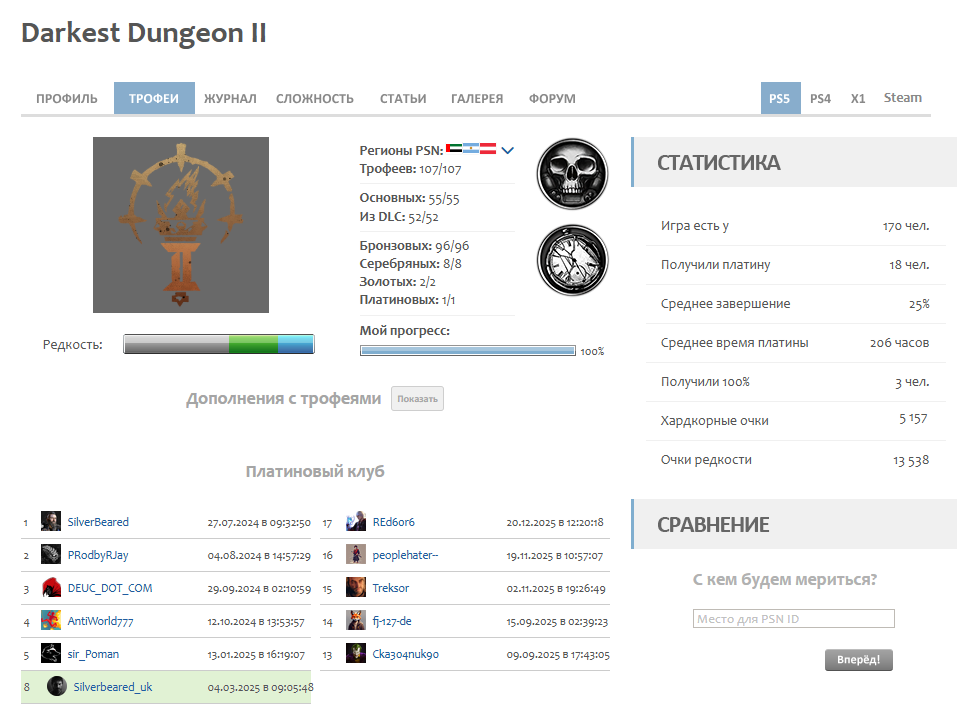The image size is (957, 708).
Task: Switch platform to PS4
Action: click(820, 99)
